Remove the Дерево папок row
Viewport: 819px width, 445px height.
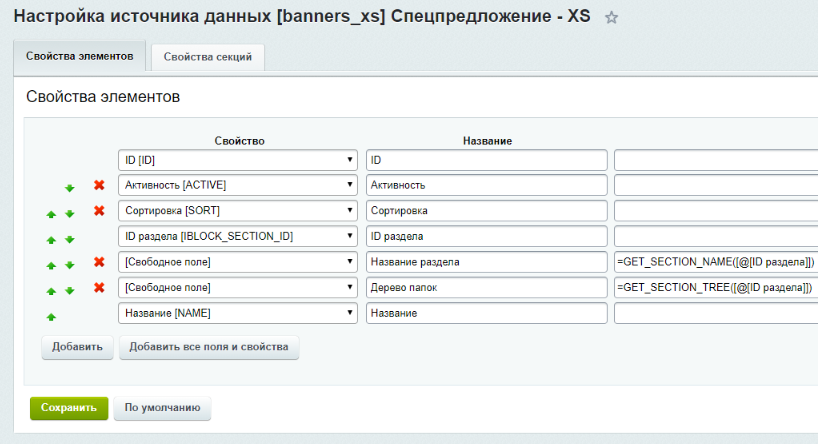(99, 288)
